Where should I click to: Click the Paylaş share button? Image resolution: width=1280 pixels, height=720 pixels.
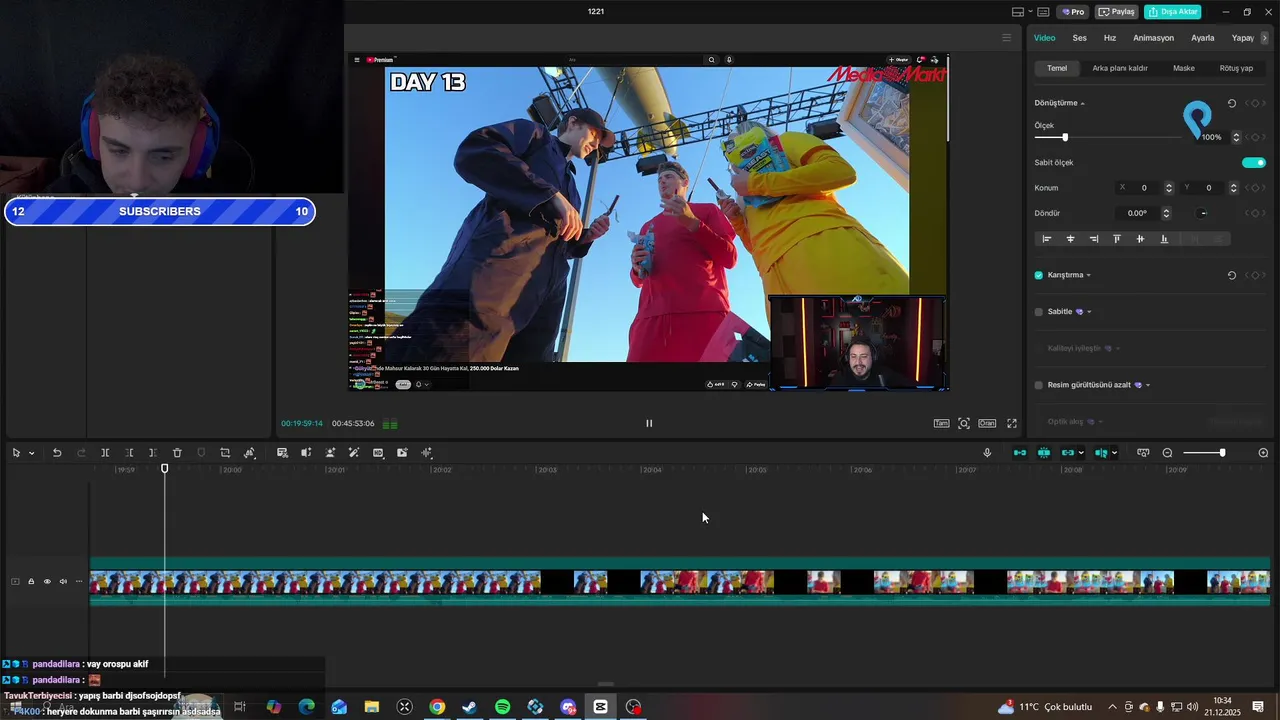[1117, 12]
